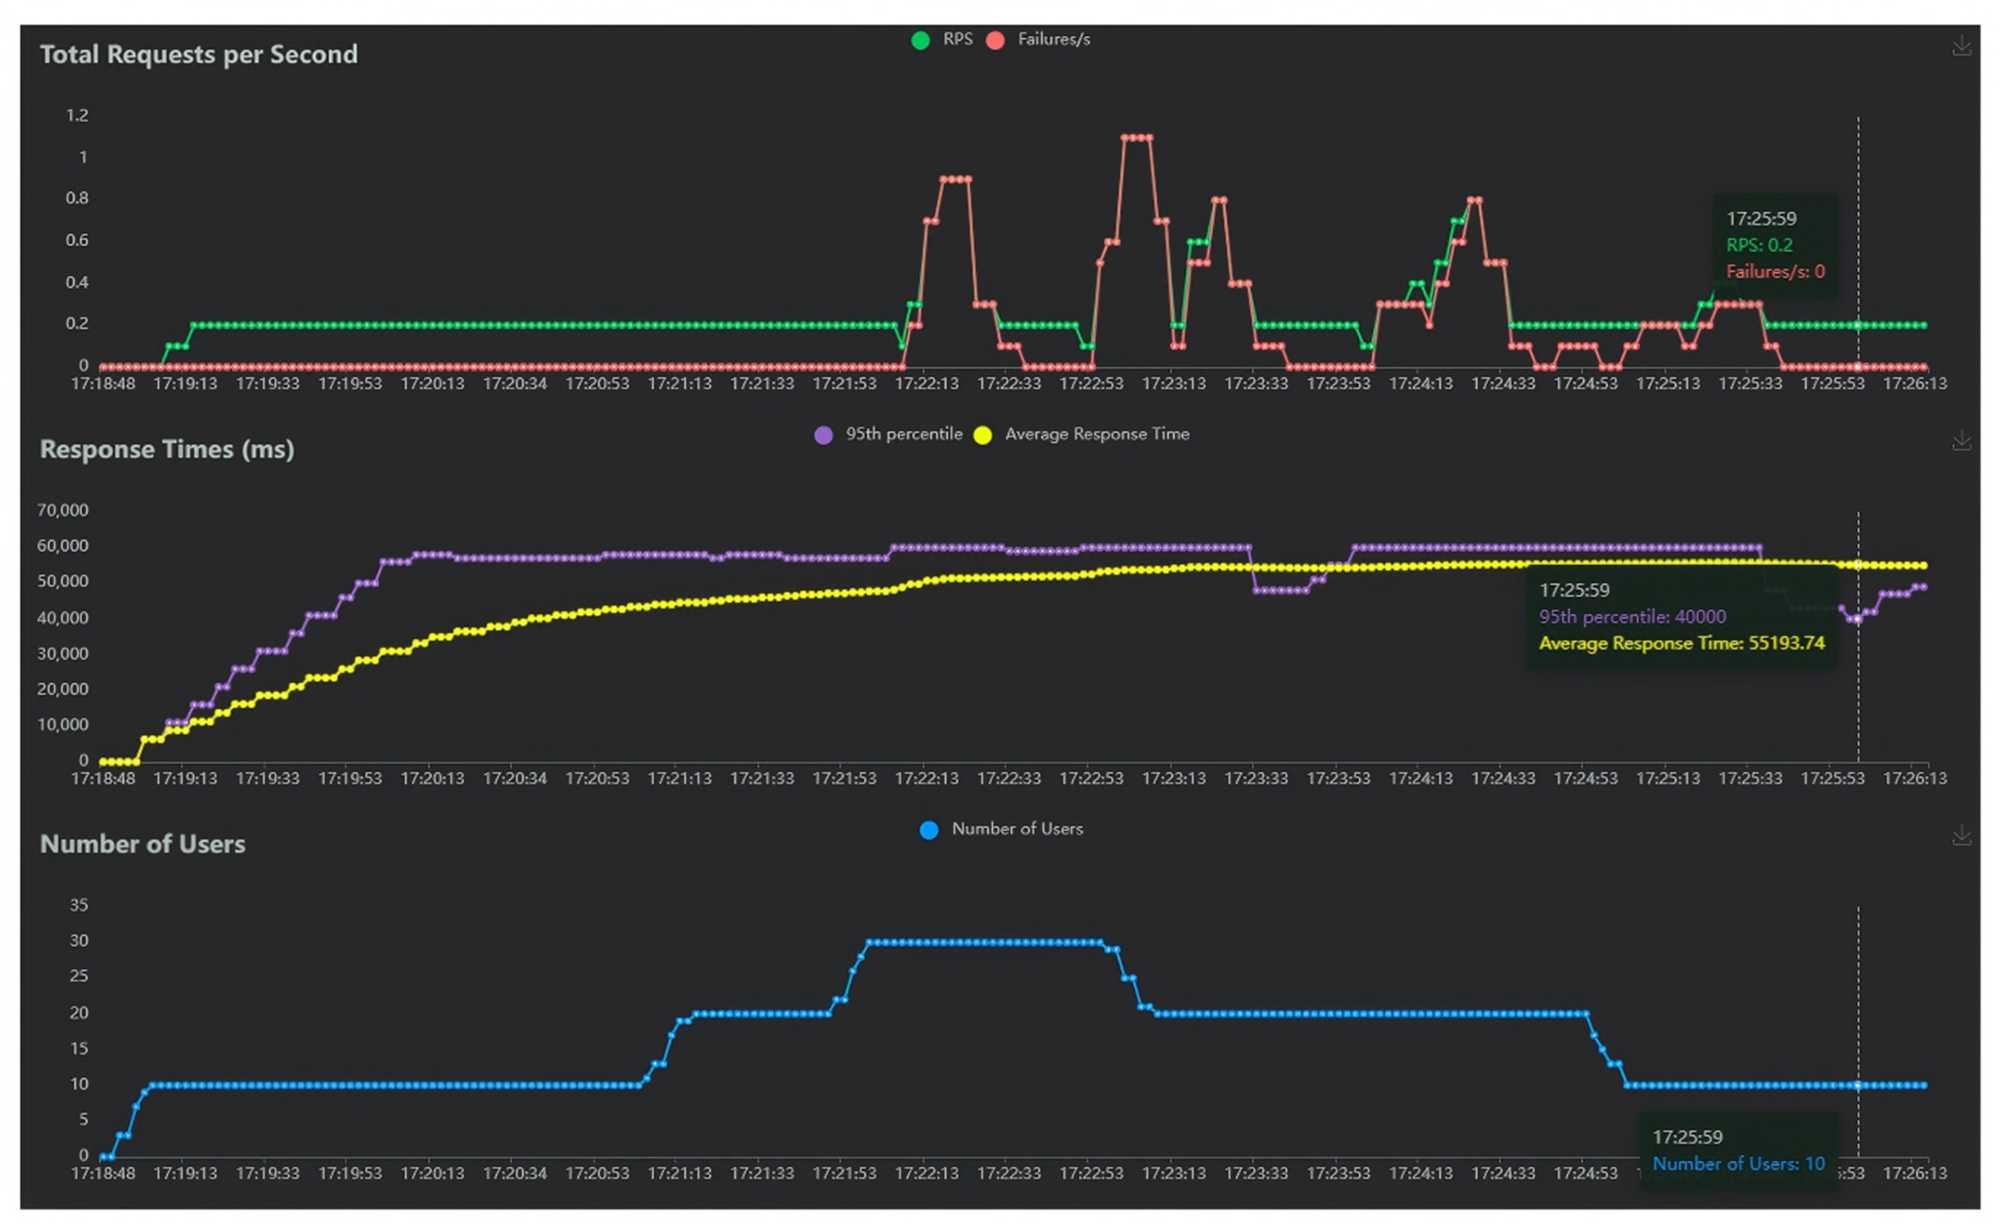Toggle the Number of Users blue legend dot
Viewport: 2000px width, 1230px height.
(929, 830)
